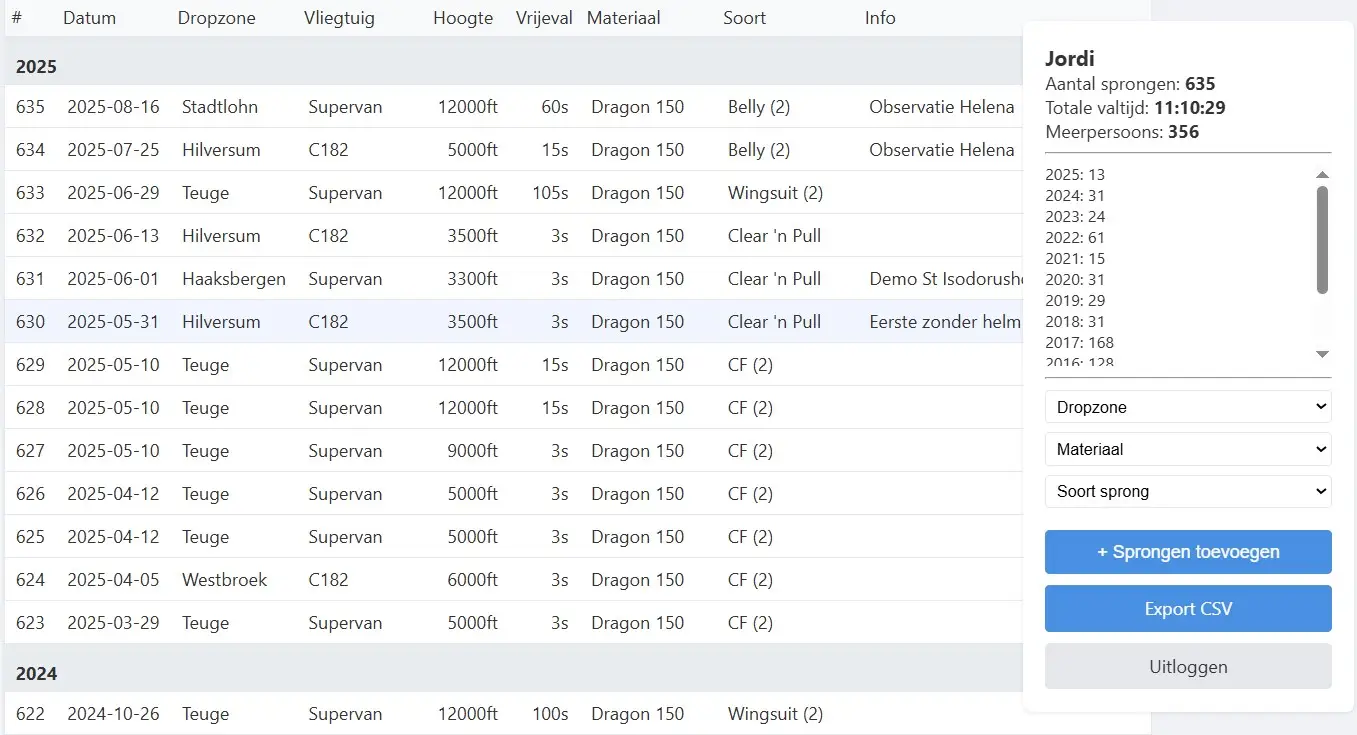The image size is (1357, 735).
Task: Click the Vrijeval column header
Action: click(x=543, y=17)
